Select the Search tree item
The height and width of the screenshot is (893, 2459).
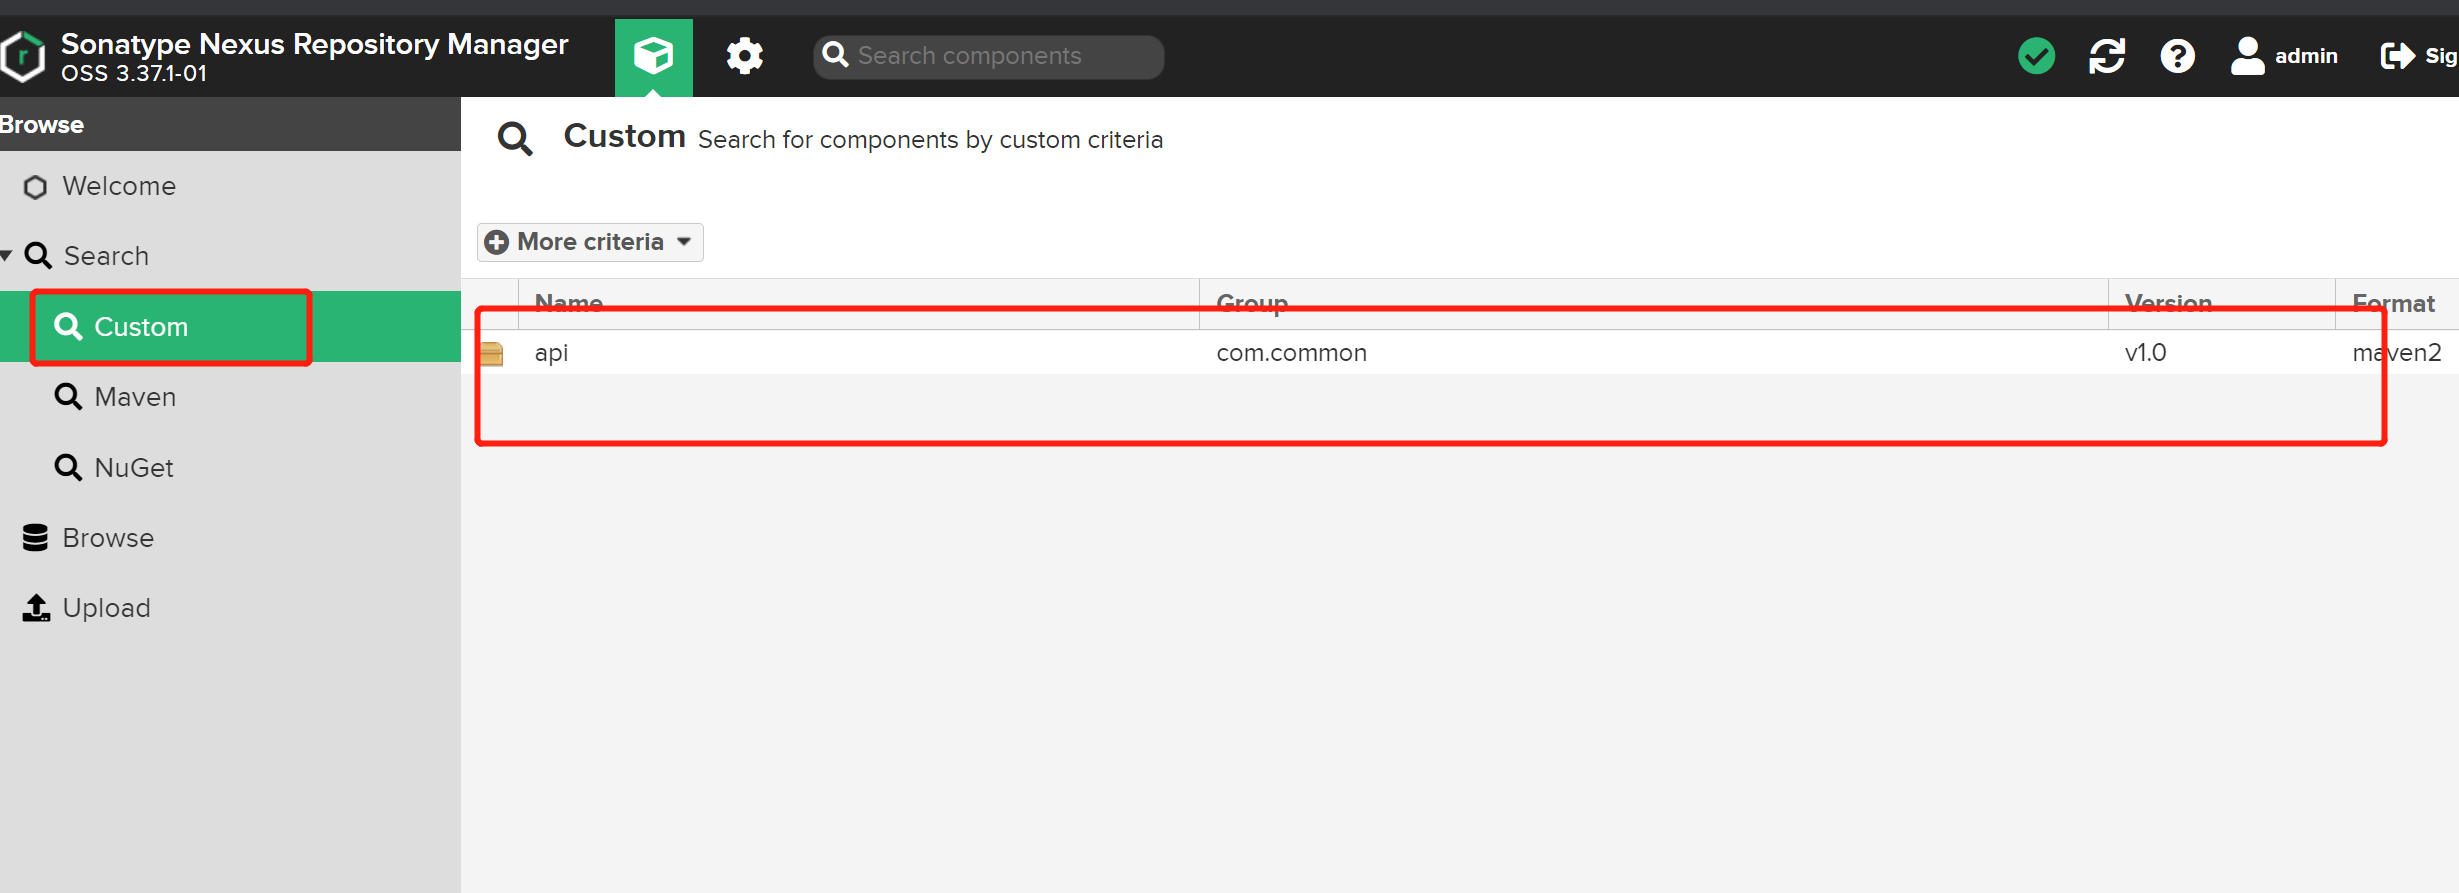tap(230, 256)
